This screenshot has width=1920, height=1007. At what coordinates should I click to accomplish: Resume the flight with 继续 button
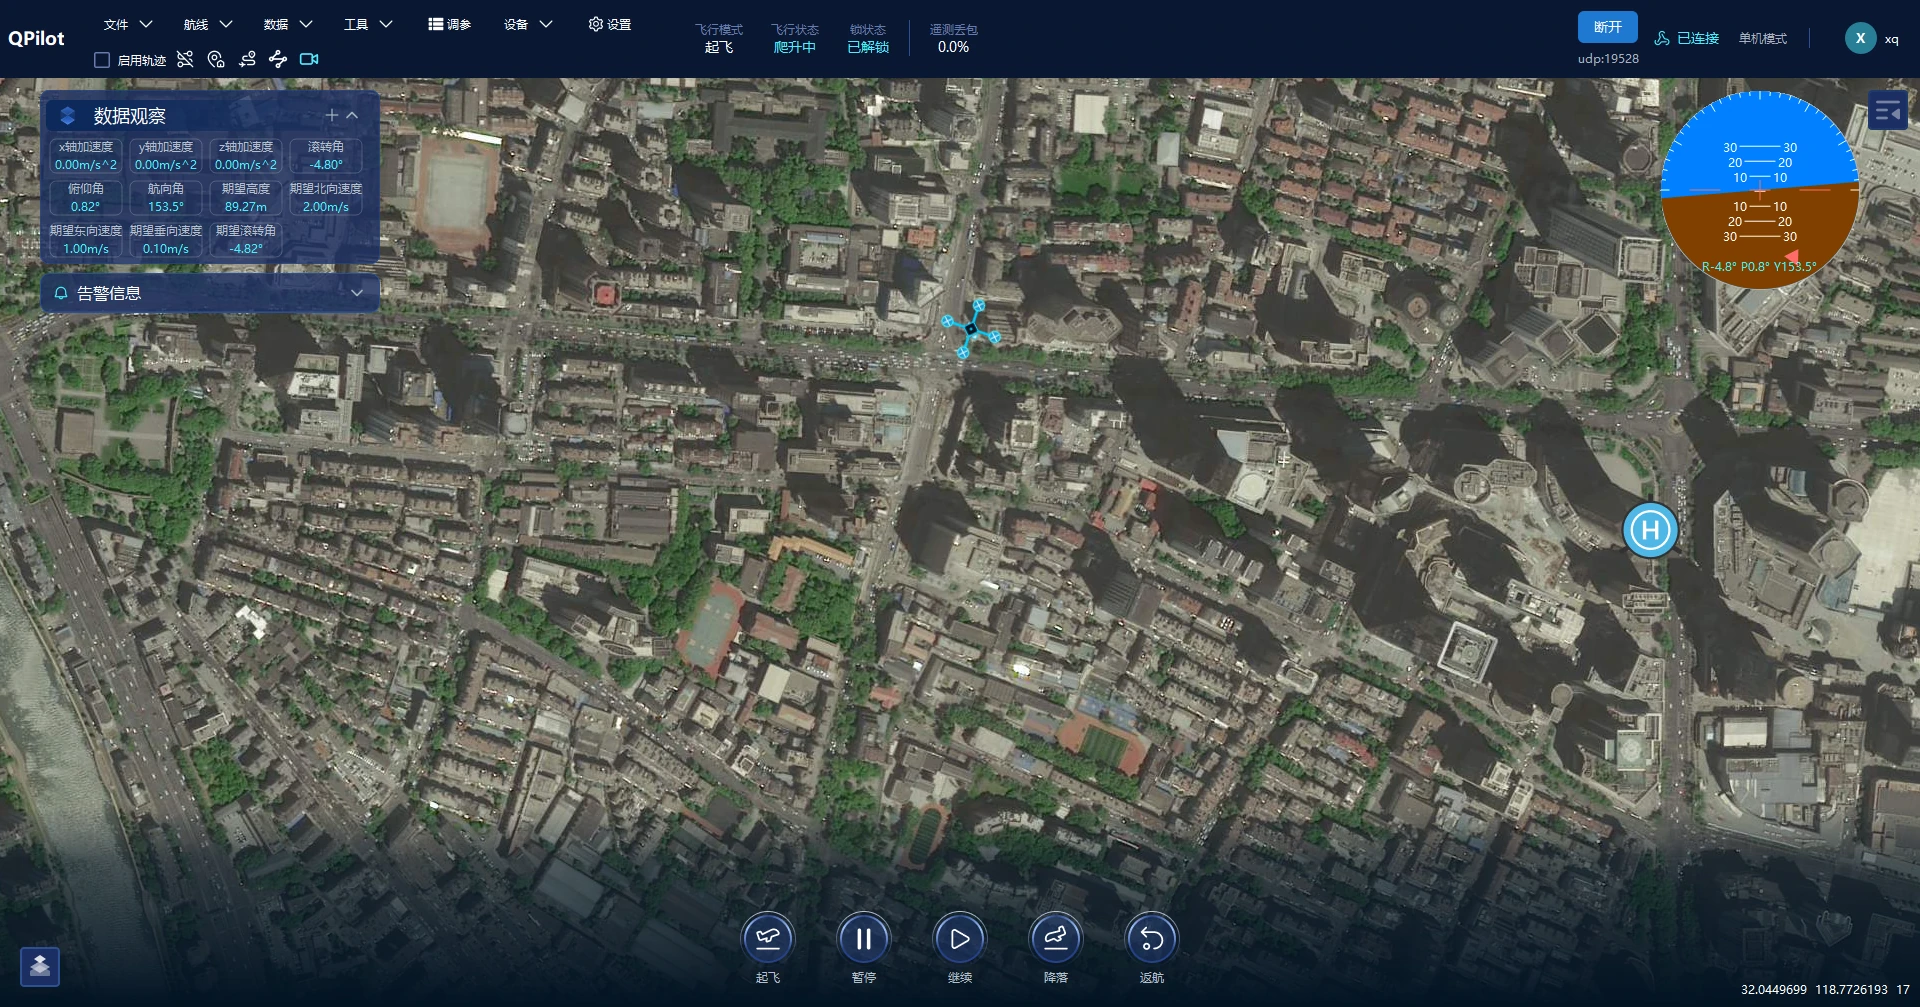[959, 939]
